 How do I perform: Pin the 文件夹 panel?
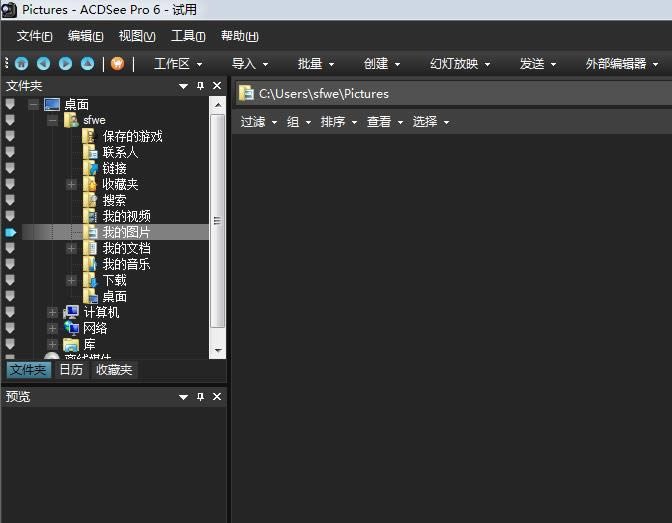coord(200,86)
